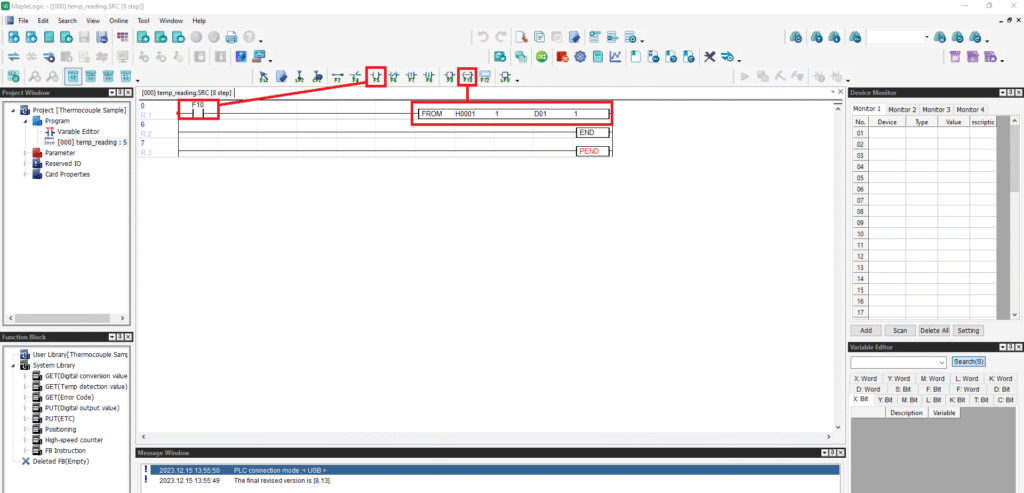
Task: Click the Scan button
Action: [x=900, y=330]
